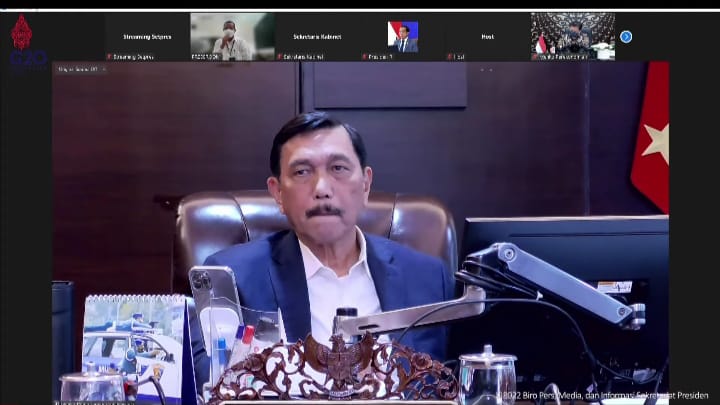Click muted mic icon on Host tile
The image size is (720, 405).
click(x=450, y=57)
